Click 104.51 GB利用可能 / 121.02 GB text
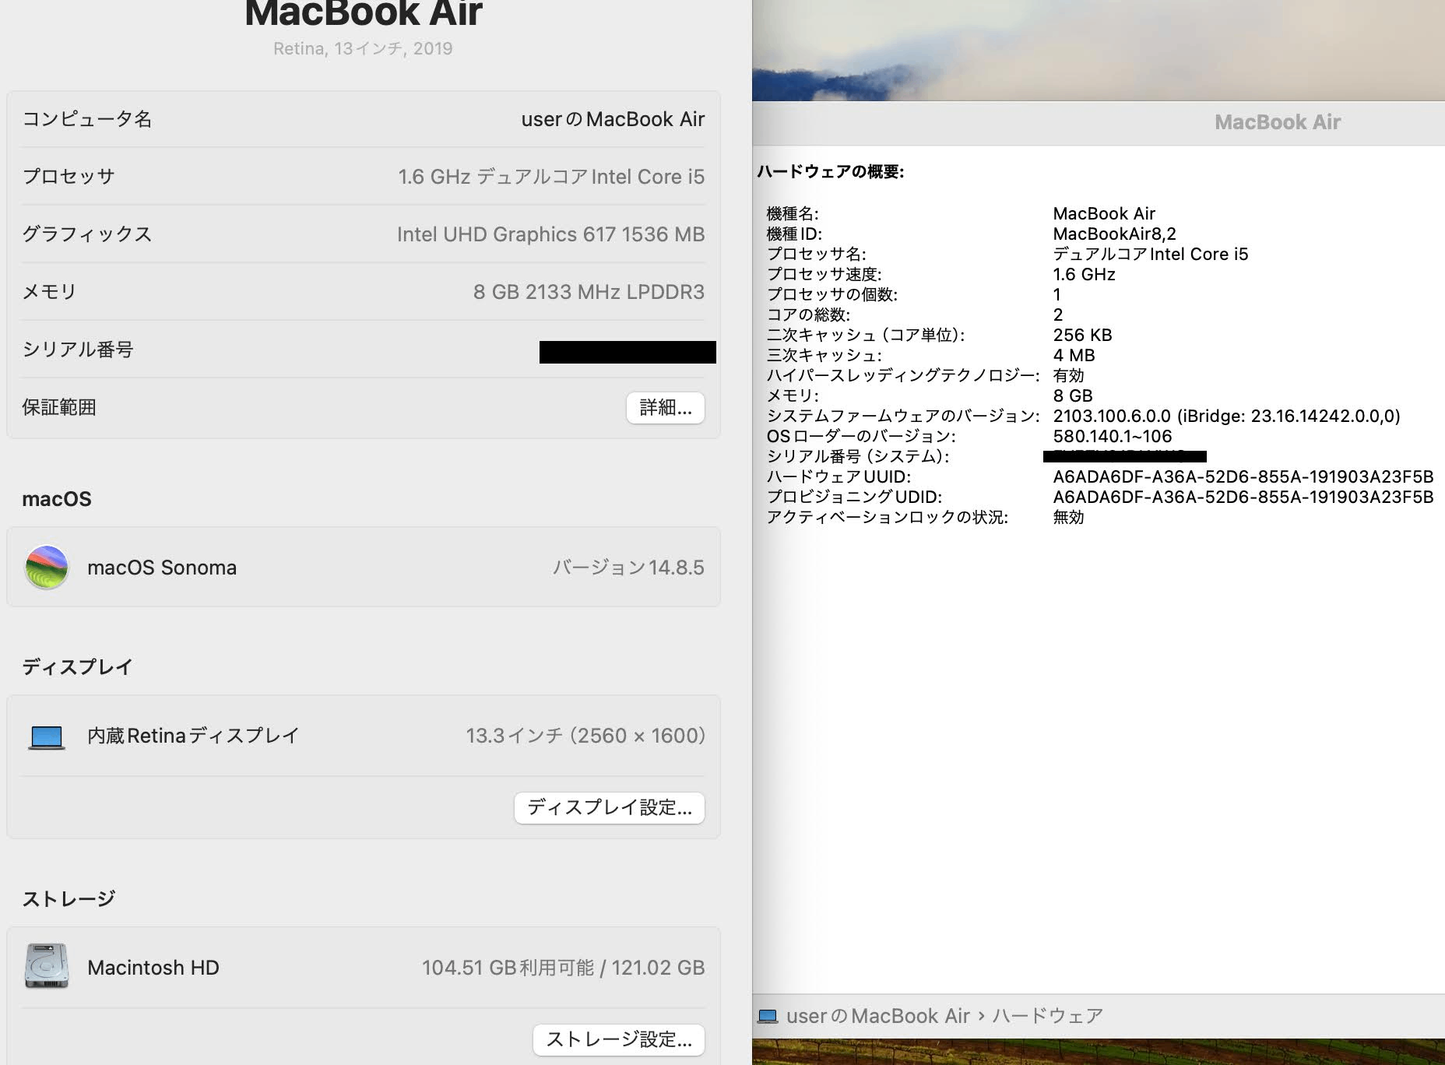The width and height of the screenshot is (1445, 1065). click(563, 968)
